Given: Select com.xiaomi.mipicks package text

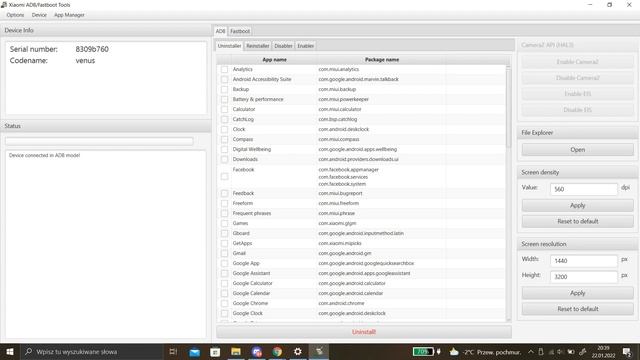Looking at the screenshot, I should click(x=340, y=243).
